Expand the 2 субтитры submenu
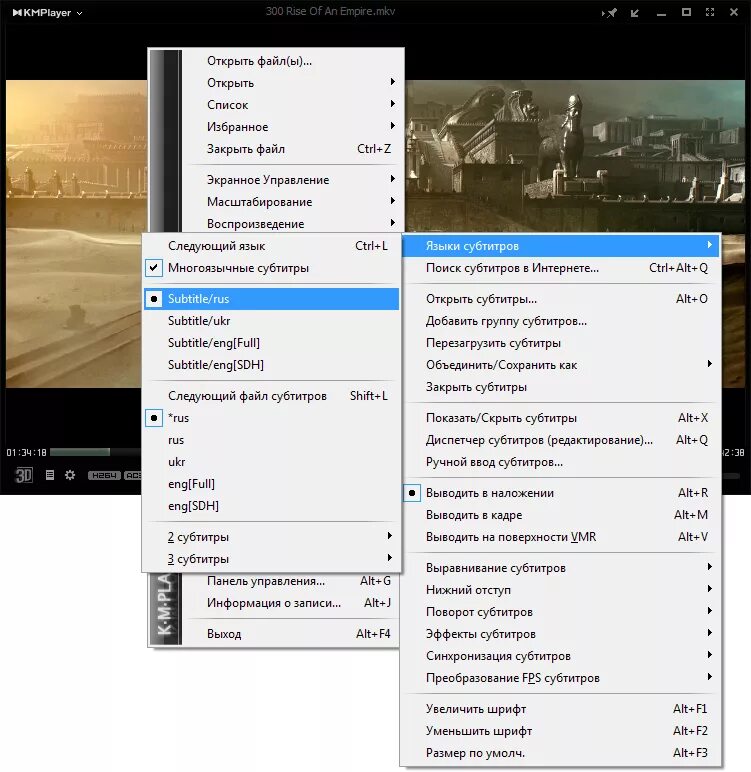 [x=271, y=537]
